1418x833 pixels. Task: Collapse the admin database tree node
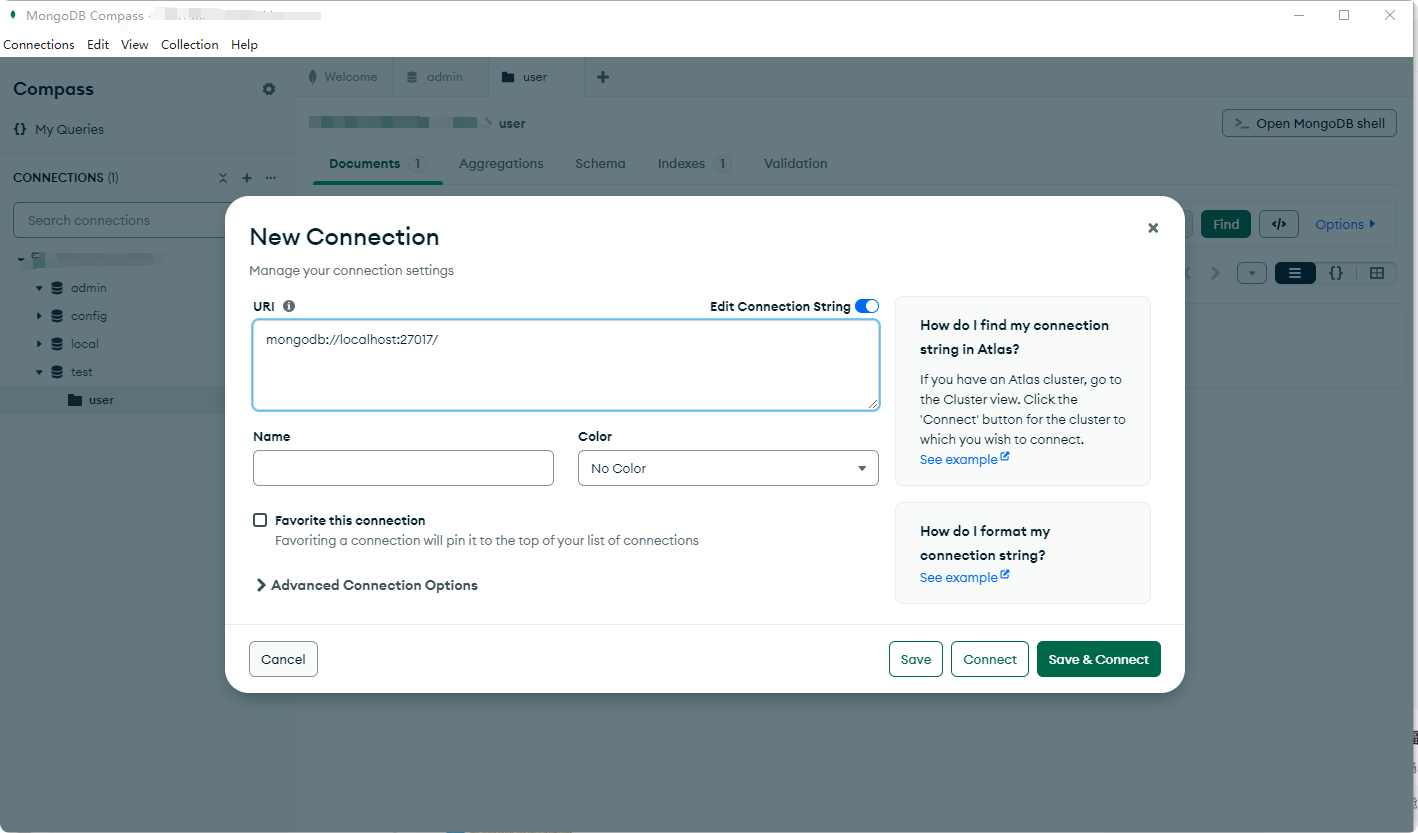point(39,288)
